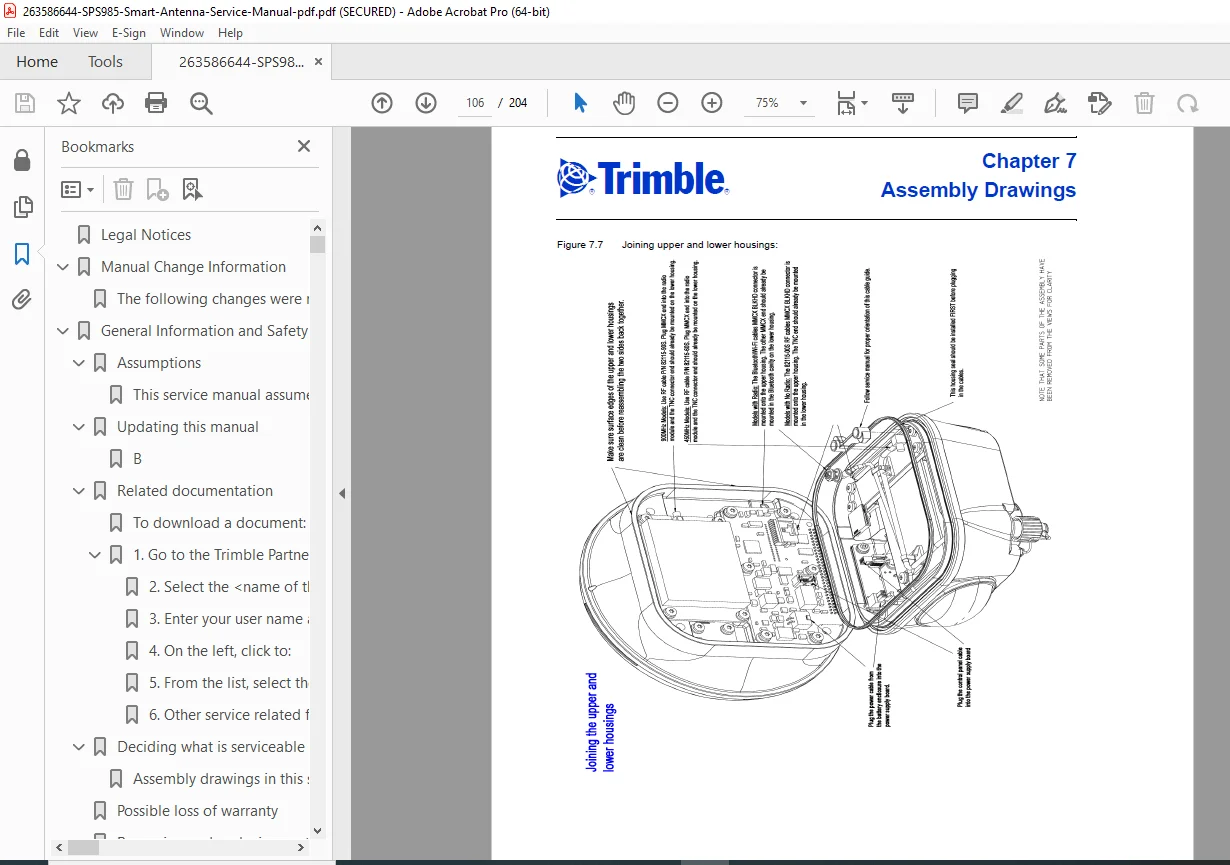The width and height of the screenshot is (1230, 865).
Task: Click the Sign document pen icon
Action: tap(1055, 103)
